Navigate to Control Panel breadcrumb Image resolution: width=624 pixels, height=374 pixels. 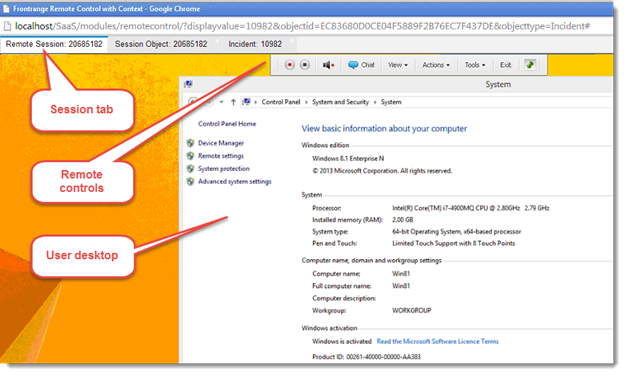point(281,102)
